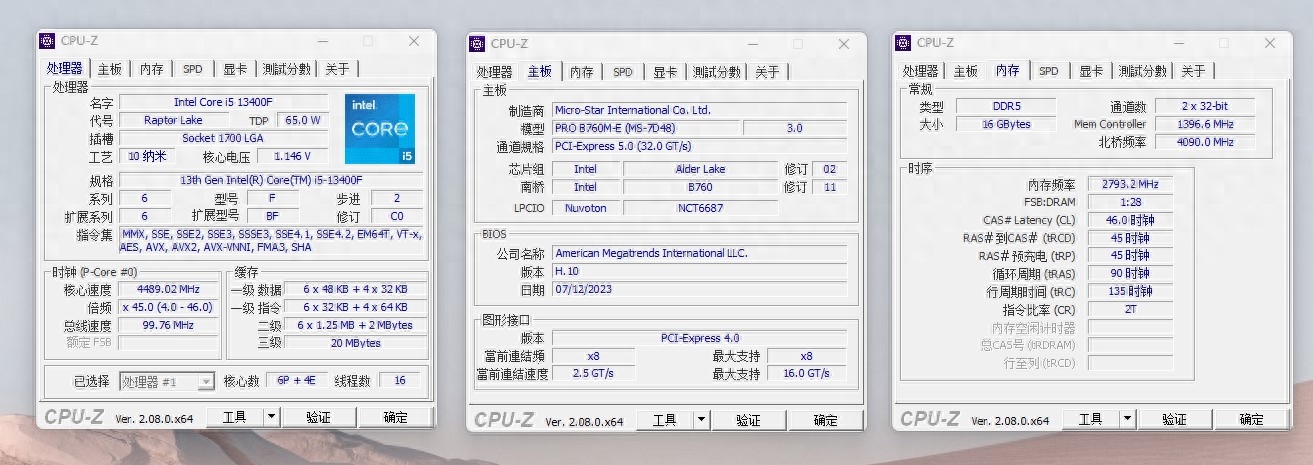Open 显卡 tab in left CPU-Z window
The width and height of the screenshot is (1313, 465).
pos(234,69)
